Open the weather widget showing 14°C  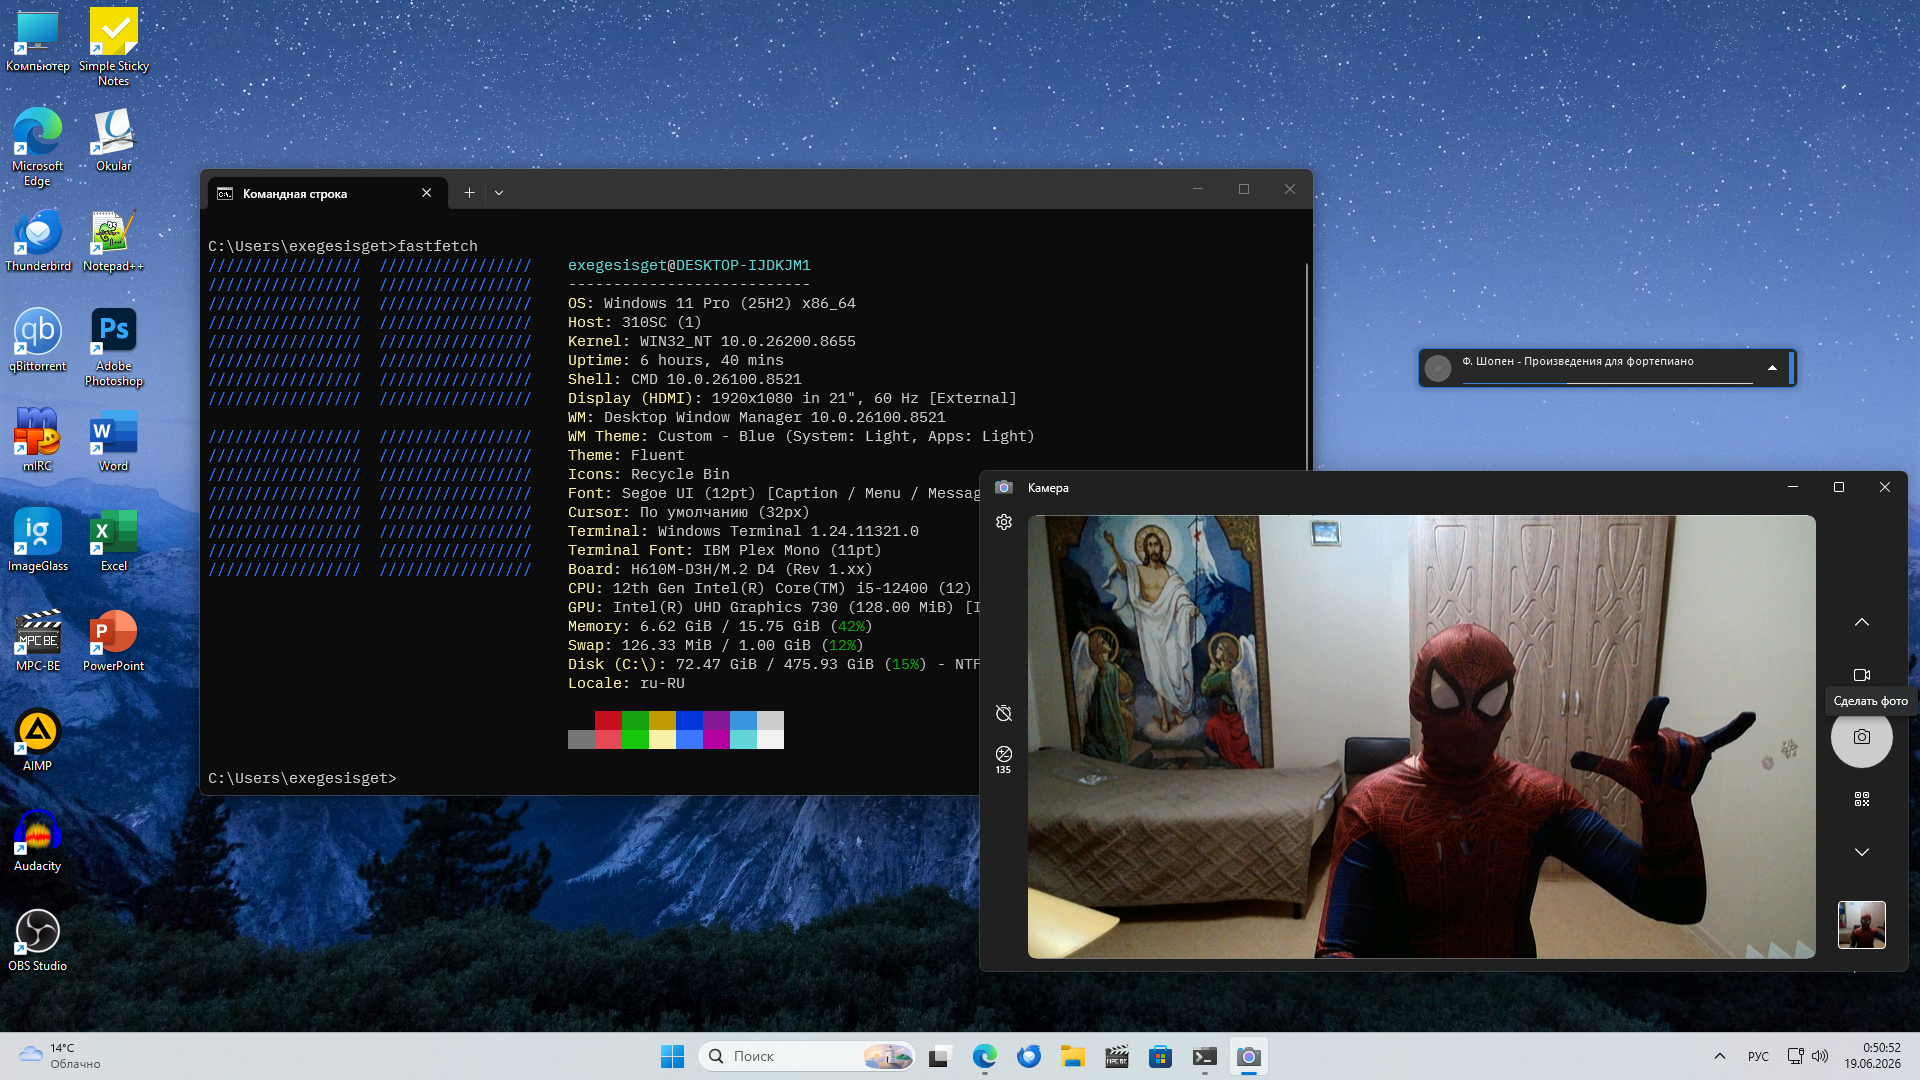point(60,1056)
